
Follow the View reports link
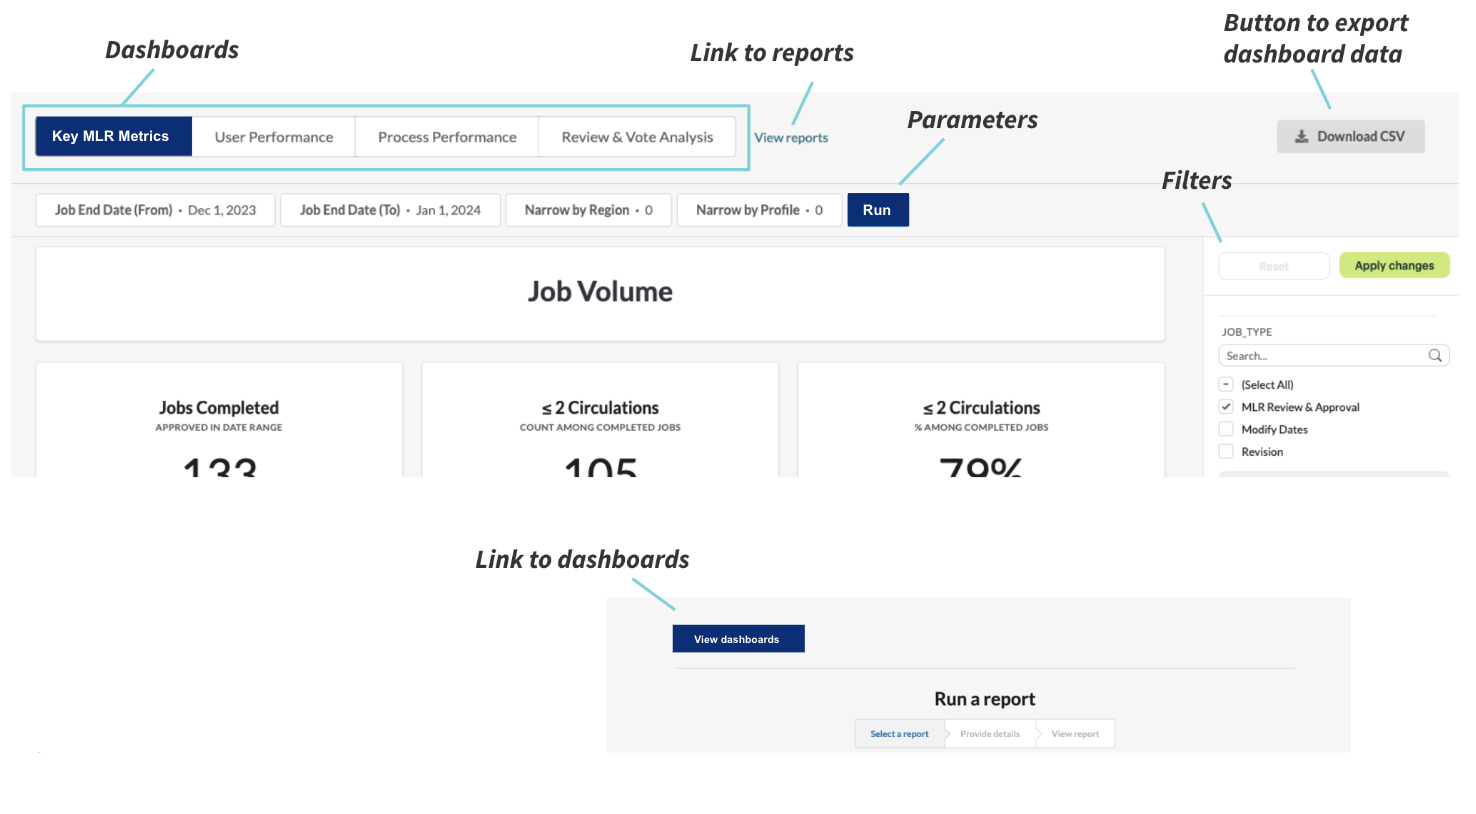(791, 138)
